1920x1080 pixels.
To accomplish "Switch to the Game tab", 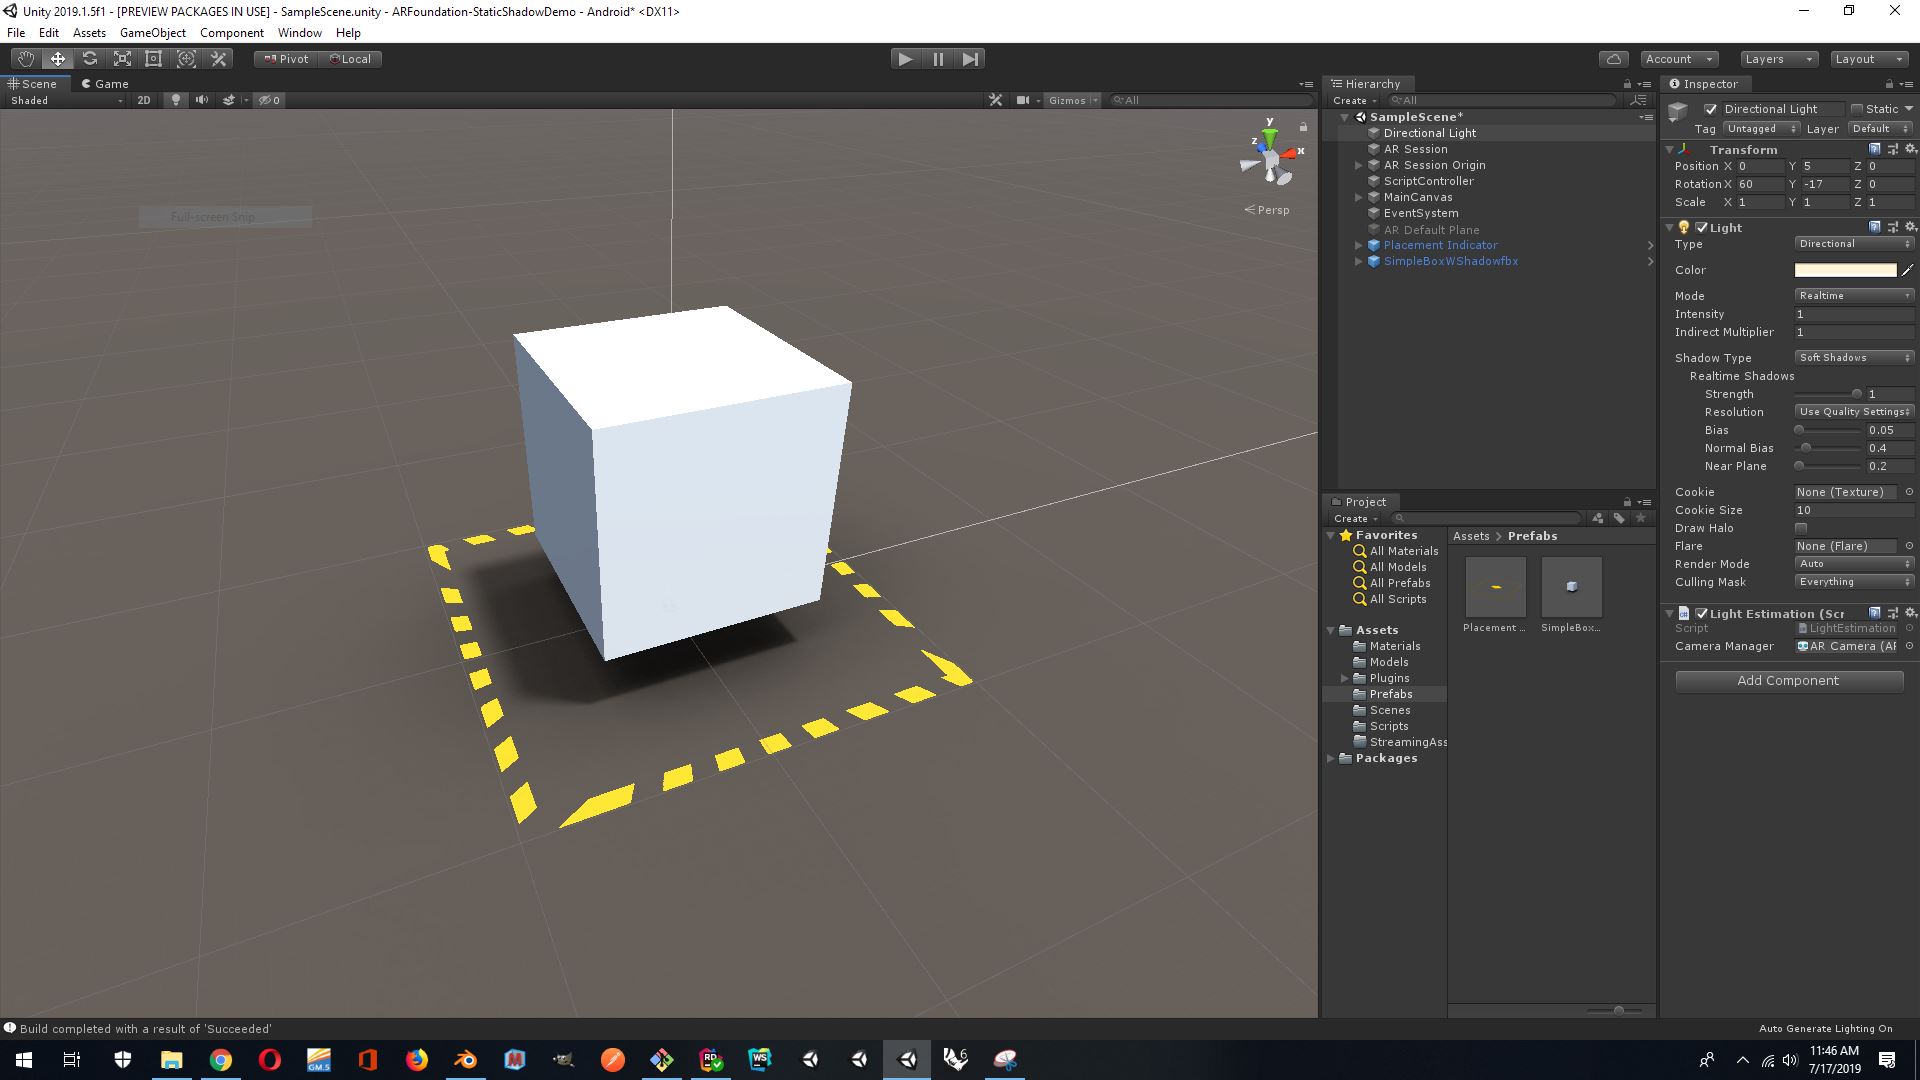I will (105, 84).
